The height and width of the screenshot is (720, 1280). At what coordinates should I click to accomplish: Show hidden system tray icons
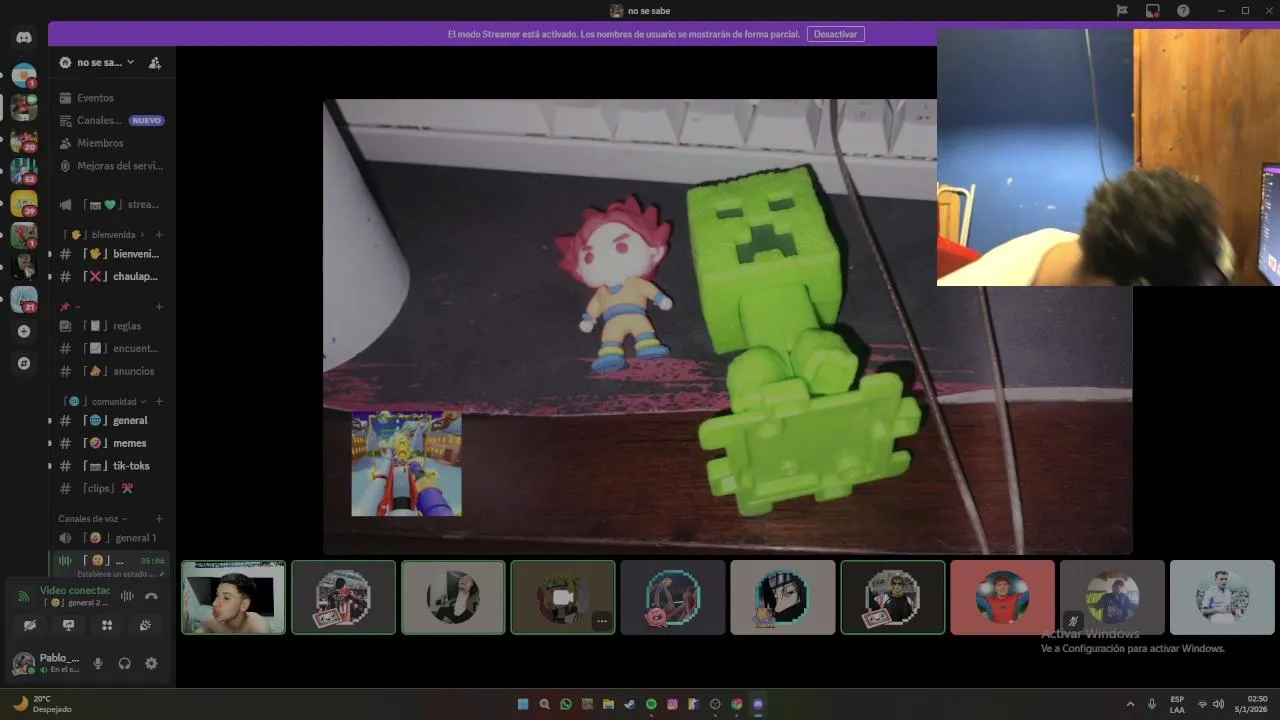pos(1130,704)
